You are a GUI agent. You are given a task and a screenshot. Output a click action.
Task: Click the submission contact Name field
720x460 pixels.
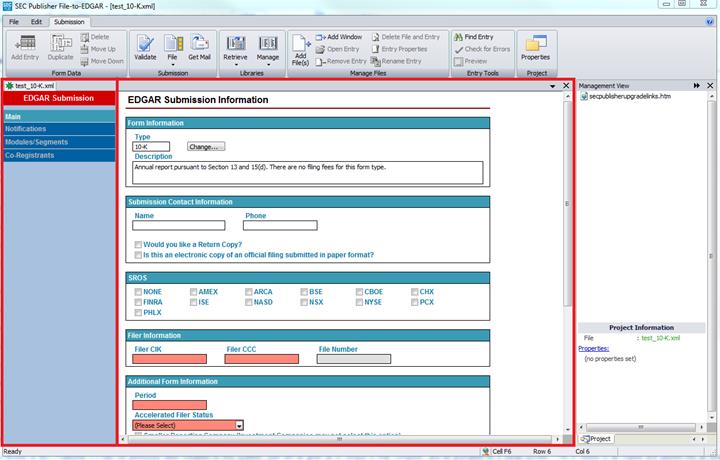pyautogui.click(x=179, y=225)
